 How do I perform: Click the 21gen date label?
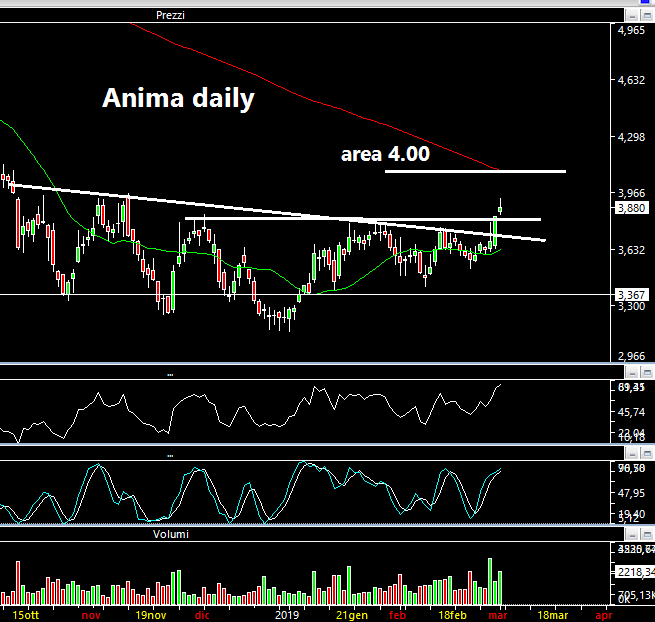coord(352,615)
